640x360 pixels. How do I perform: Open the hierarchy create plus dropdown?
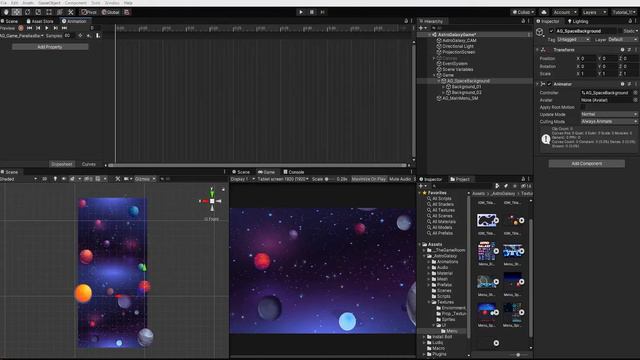[x=423, y=28]
